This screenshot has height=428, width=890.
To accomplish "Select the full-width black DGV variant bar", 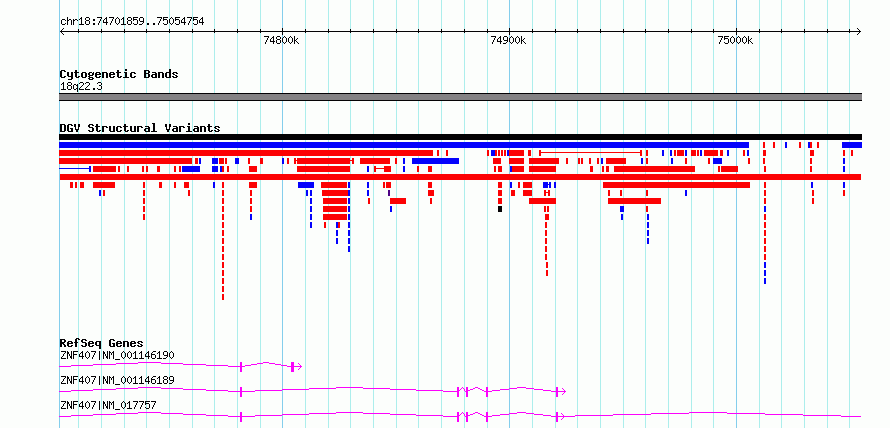I will [460, 137].
